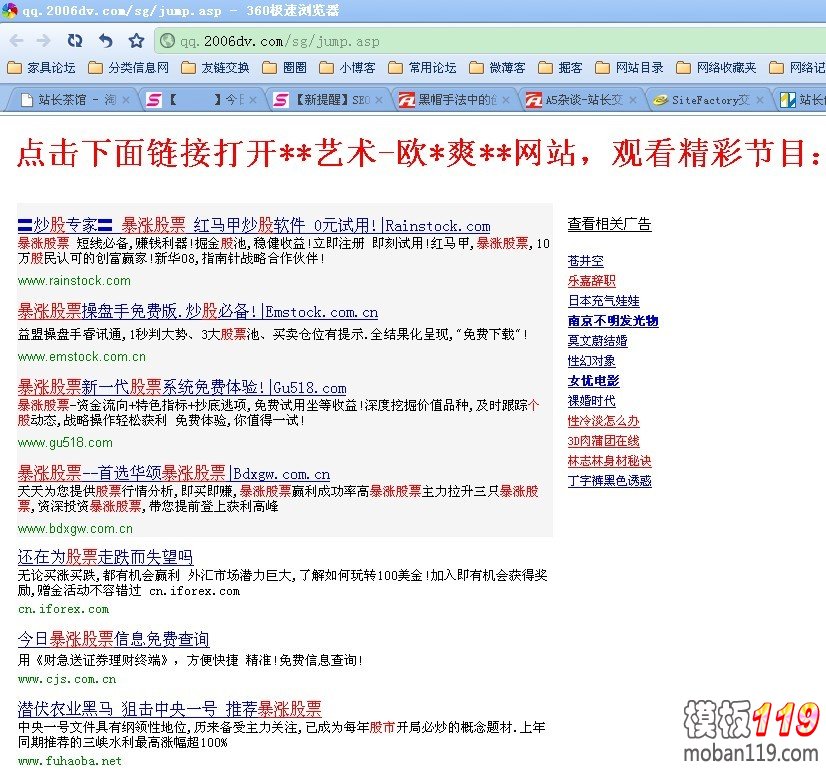
Task: Open the 微薄客 bookmark folder
Action: (x=497, y=68)
